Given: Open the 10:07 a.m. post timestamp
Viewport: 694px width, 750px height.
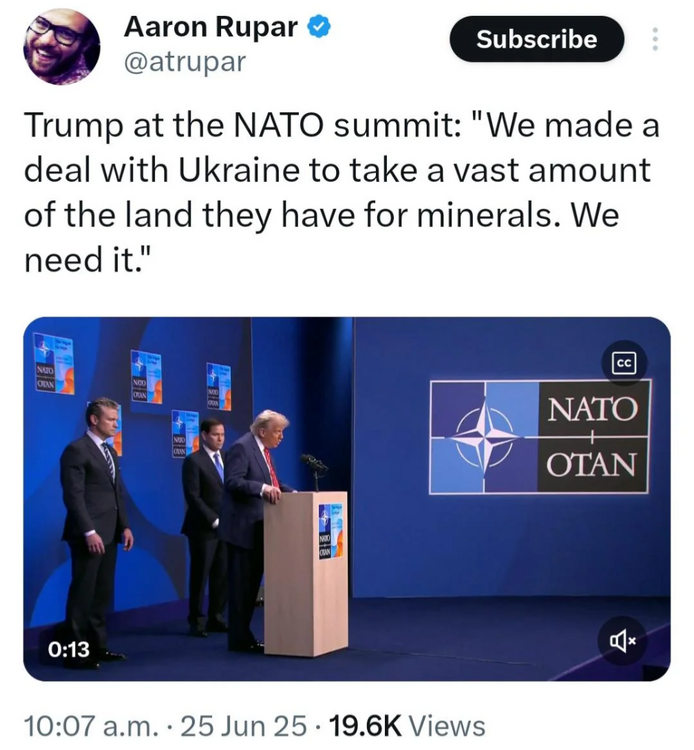Looking at the screenshot, I should (85, 725).
